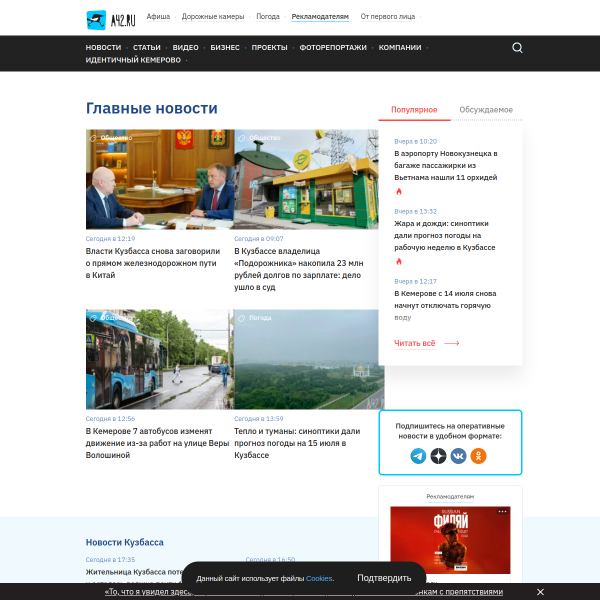Screen dimensions: 600x600
Task: Click the Рекламодателям top link
Action: click(x=320, y=16)
